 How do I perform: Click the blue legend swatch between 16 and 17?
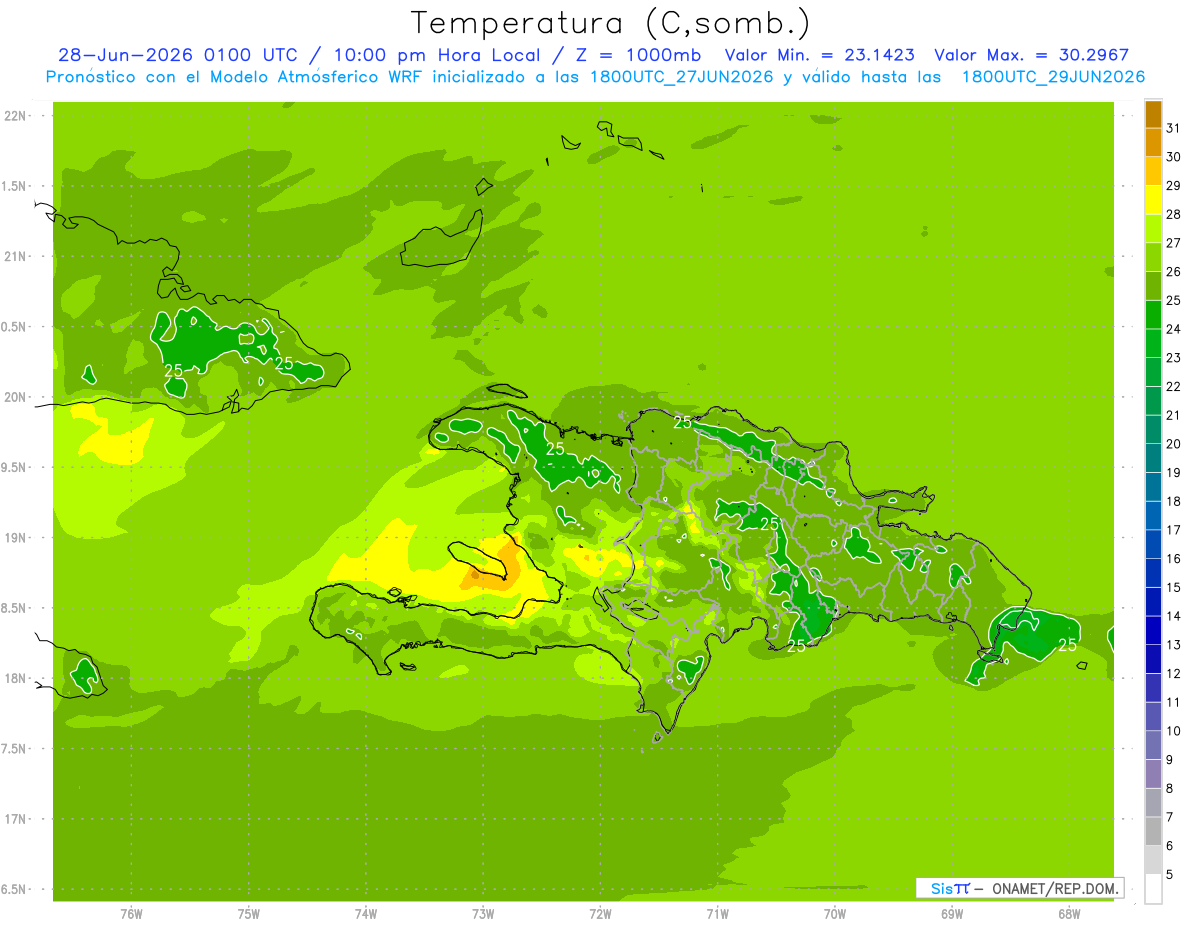pyautogui.click(x=1153, y=544)
